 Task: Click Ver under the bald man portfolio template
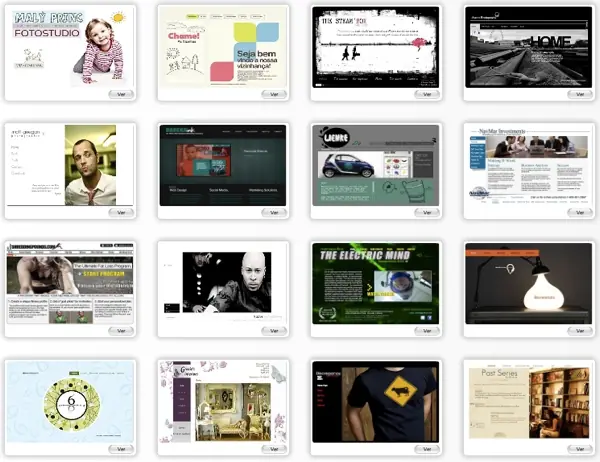274,331
